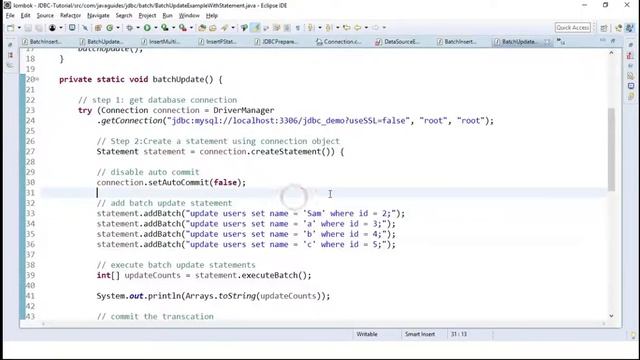
Task: Open the Navigate menu
Action: pyautogui.click(x=98, y=16)
